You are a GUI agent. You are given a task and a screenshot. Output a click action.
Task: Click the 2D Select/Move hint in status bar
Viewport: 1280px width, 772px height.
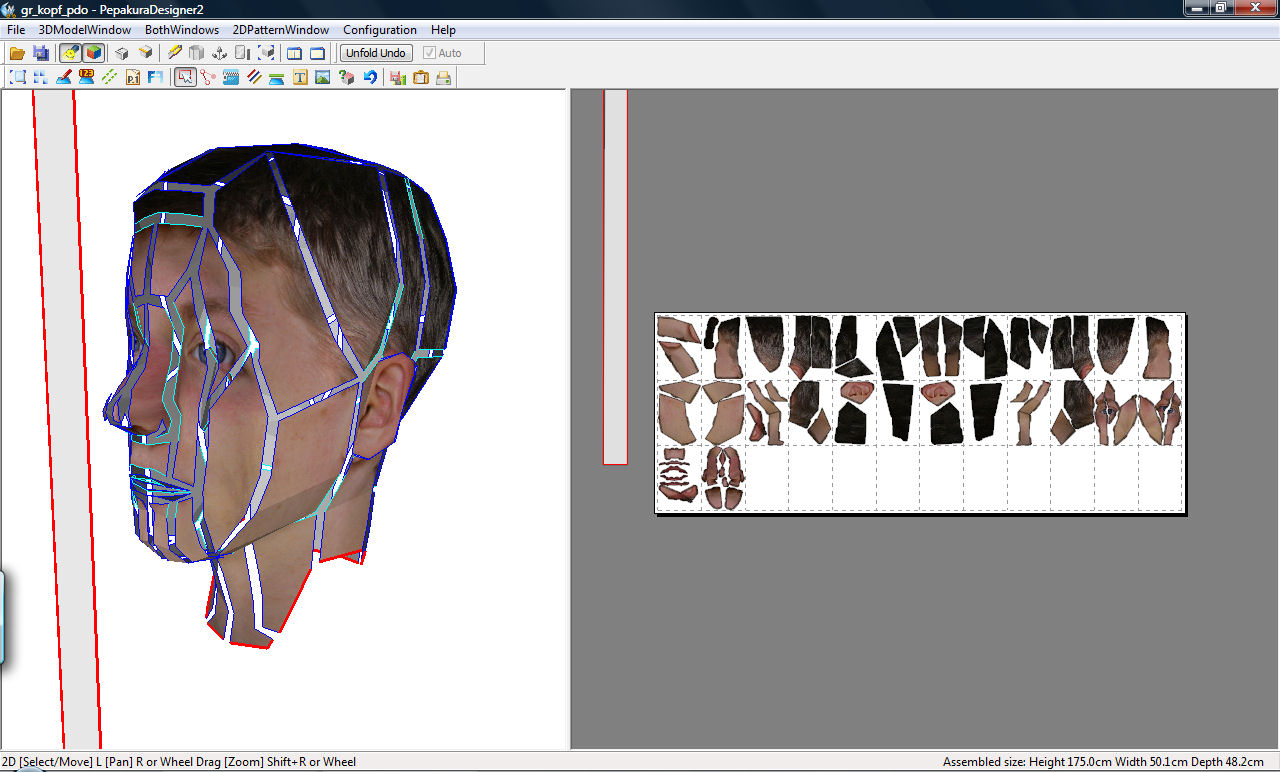[179, 762]
